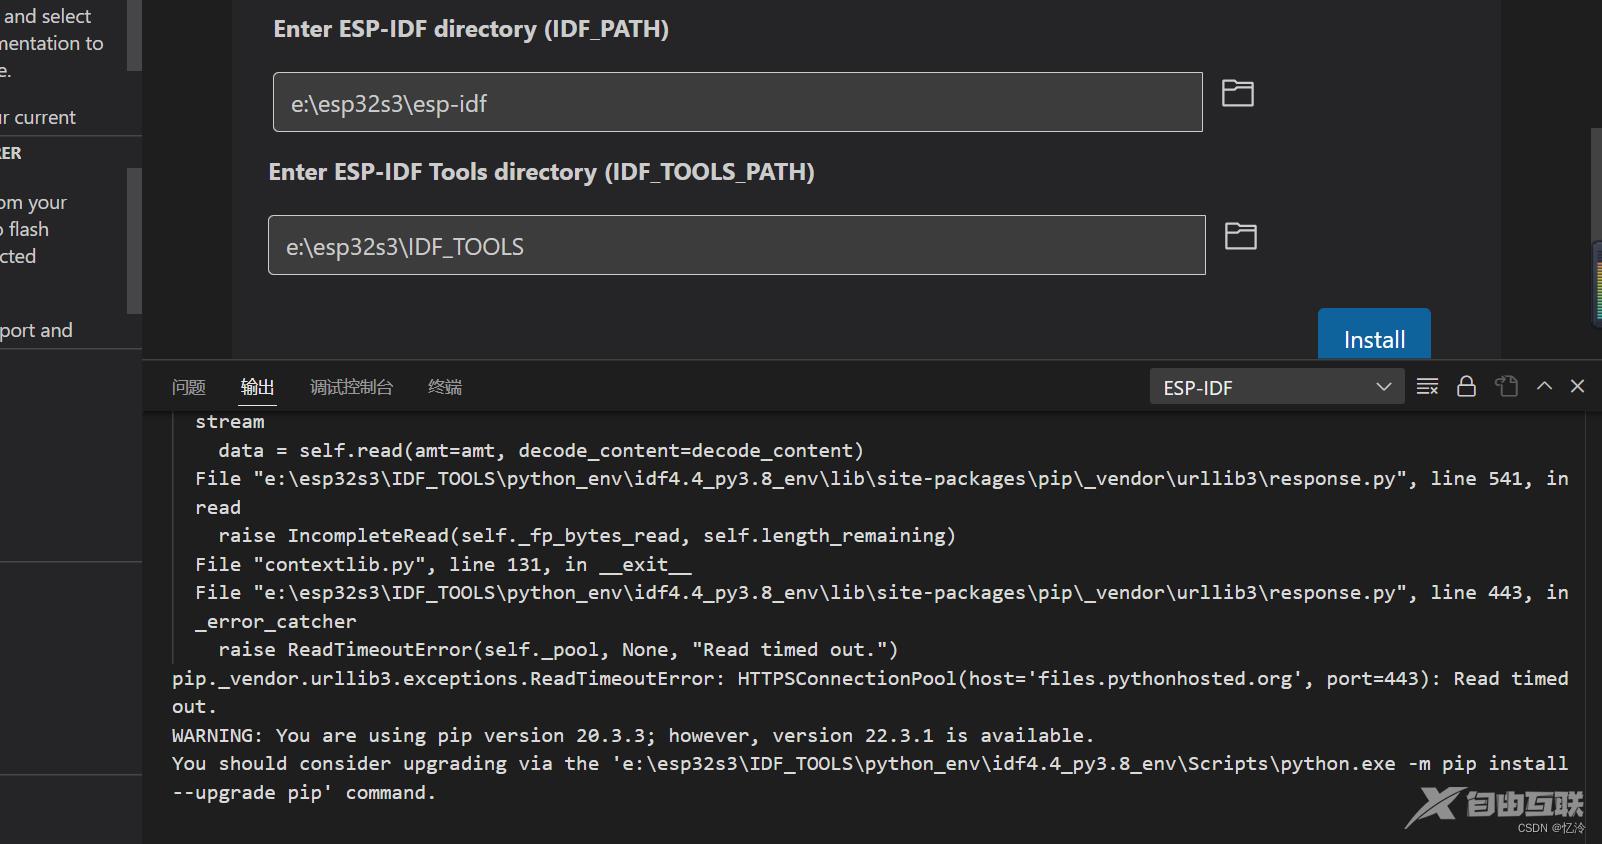
Task: Select the pip version WARNING line
Action: tap(633, 735)
